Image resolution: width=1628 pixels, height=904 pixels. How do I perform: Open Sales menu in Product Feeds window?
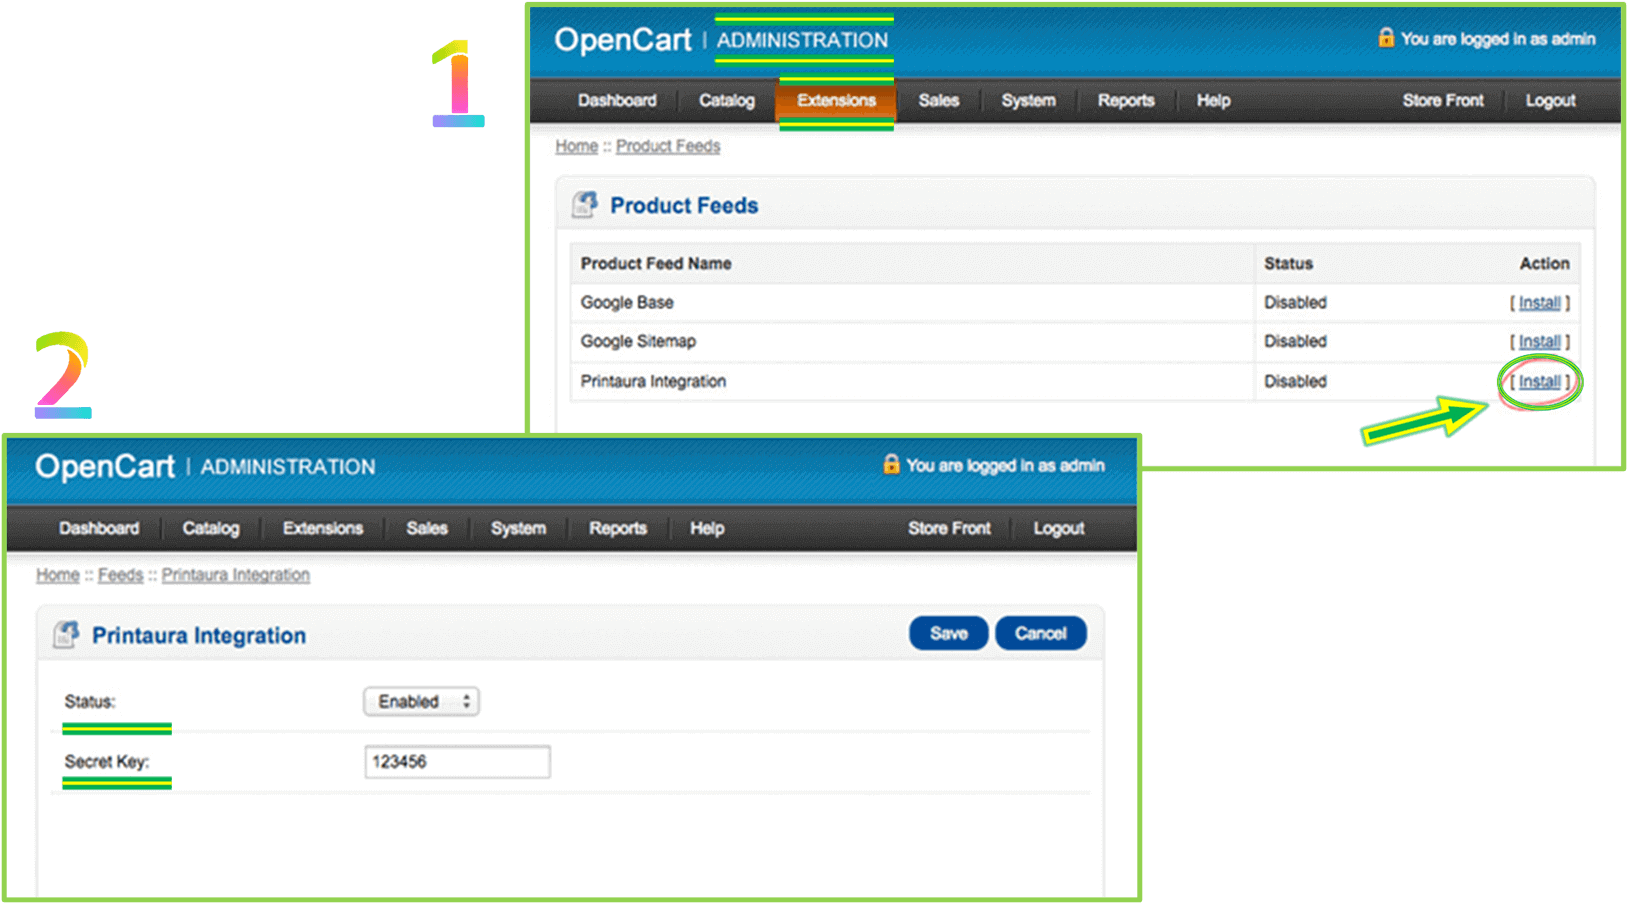(939, 100)
